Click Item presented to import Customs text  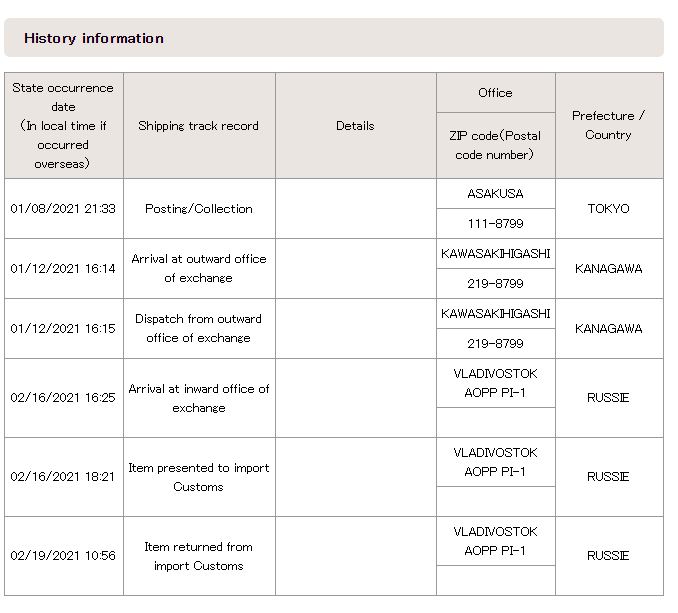(199, 477)
